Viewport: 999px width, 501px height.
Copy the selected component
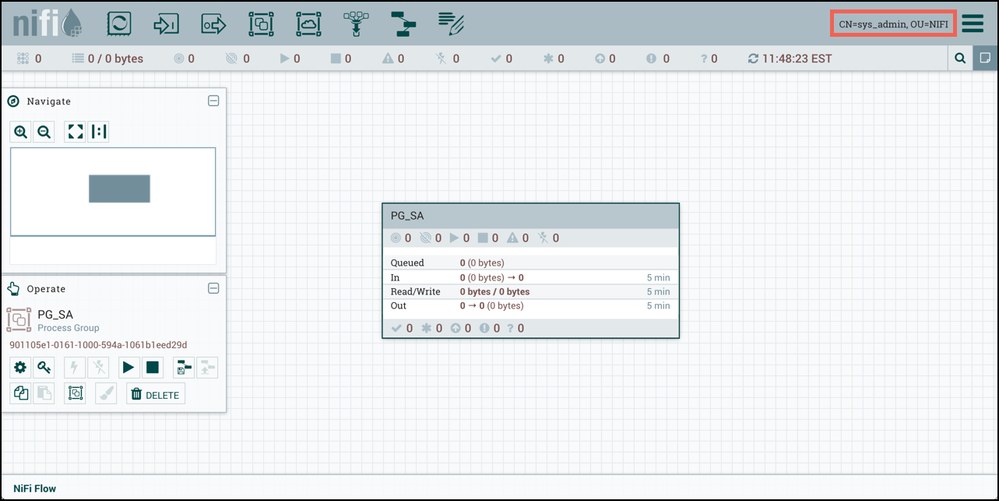(x=20, y=393)
